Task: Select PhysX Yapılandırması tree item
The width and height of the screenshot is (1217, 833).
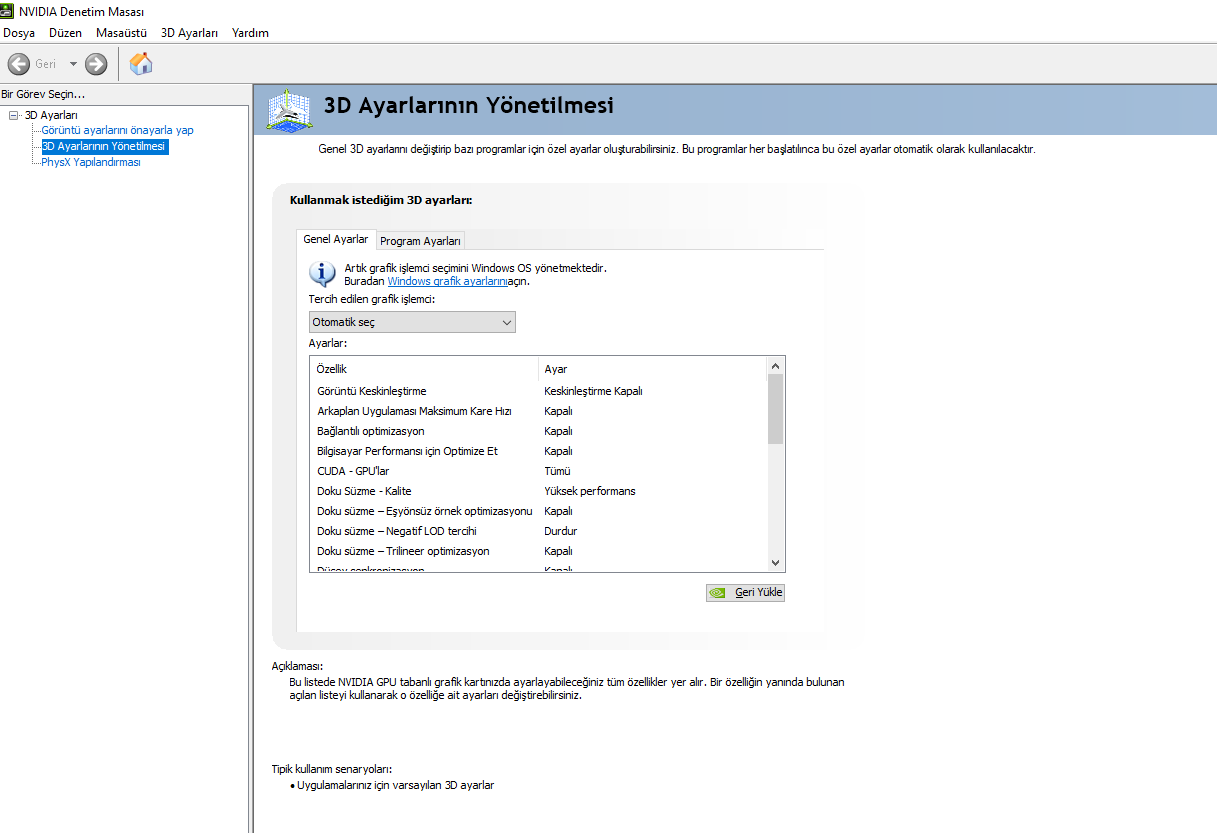Action: coord(91,162)
